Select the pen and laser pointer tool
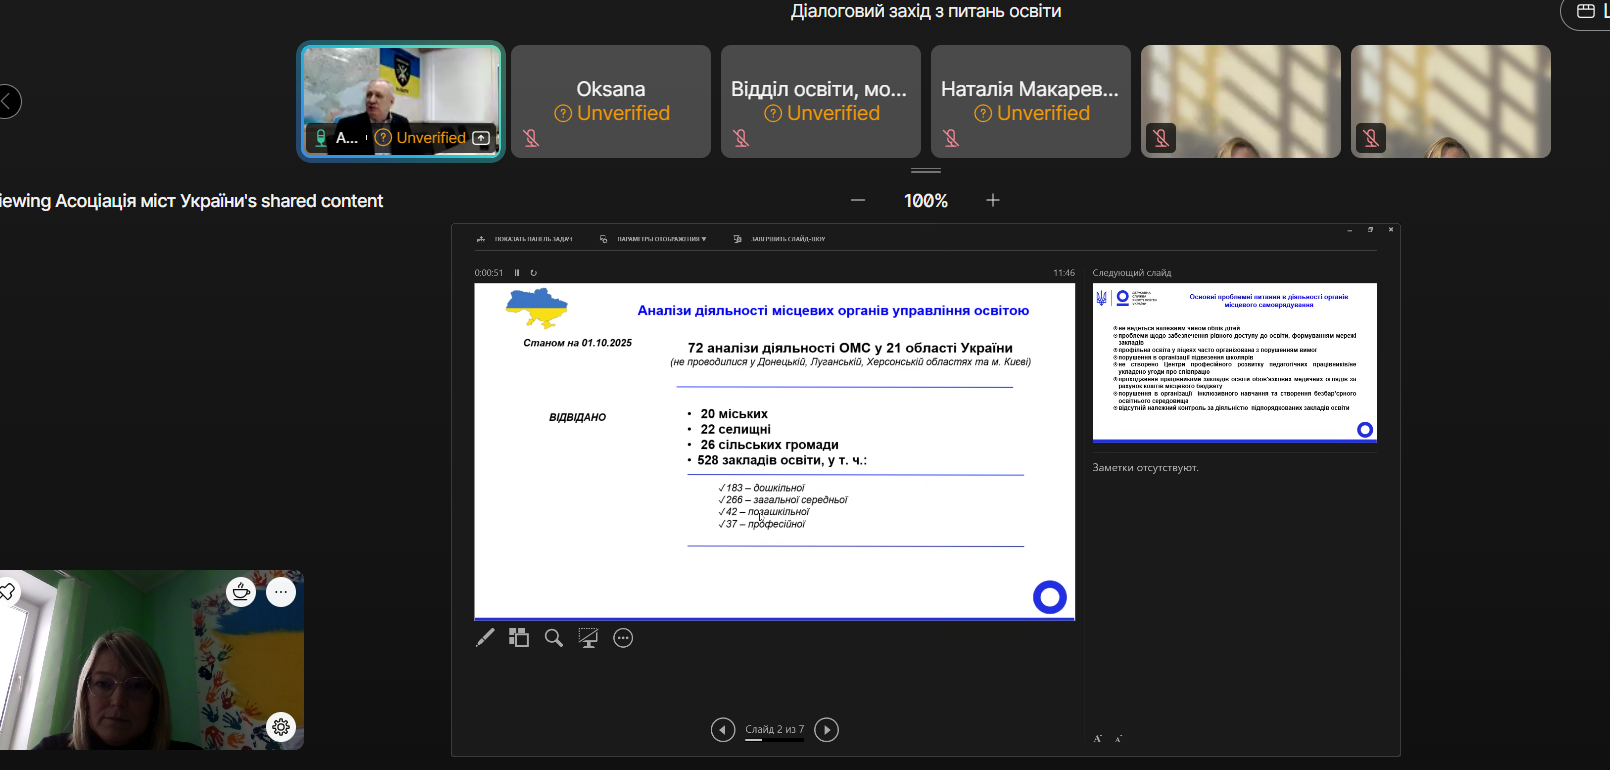The width and height of the screenshot is (1610, 770). (485, 638)
